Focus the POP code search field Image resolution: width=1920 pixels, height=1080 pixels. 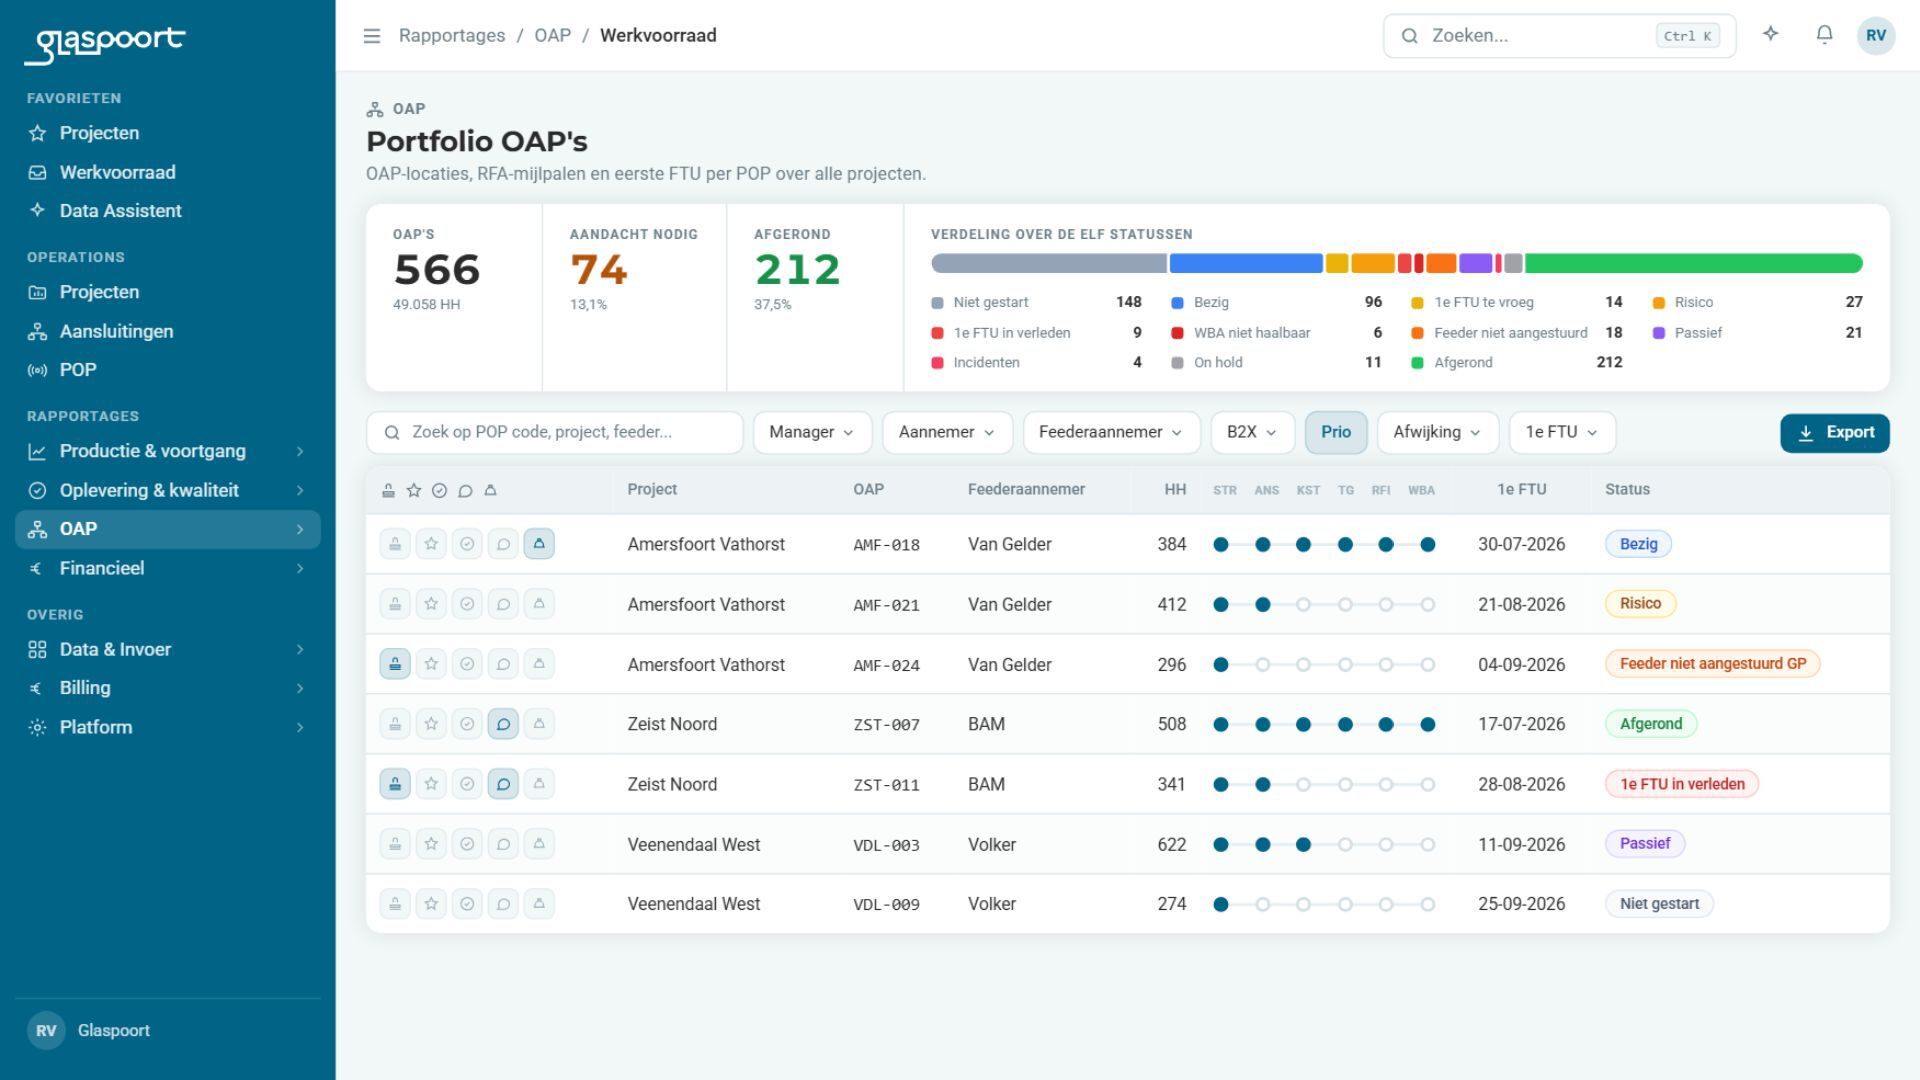pos(555,432)
